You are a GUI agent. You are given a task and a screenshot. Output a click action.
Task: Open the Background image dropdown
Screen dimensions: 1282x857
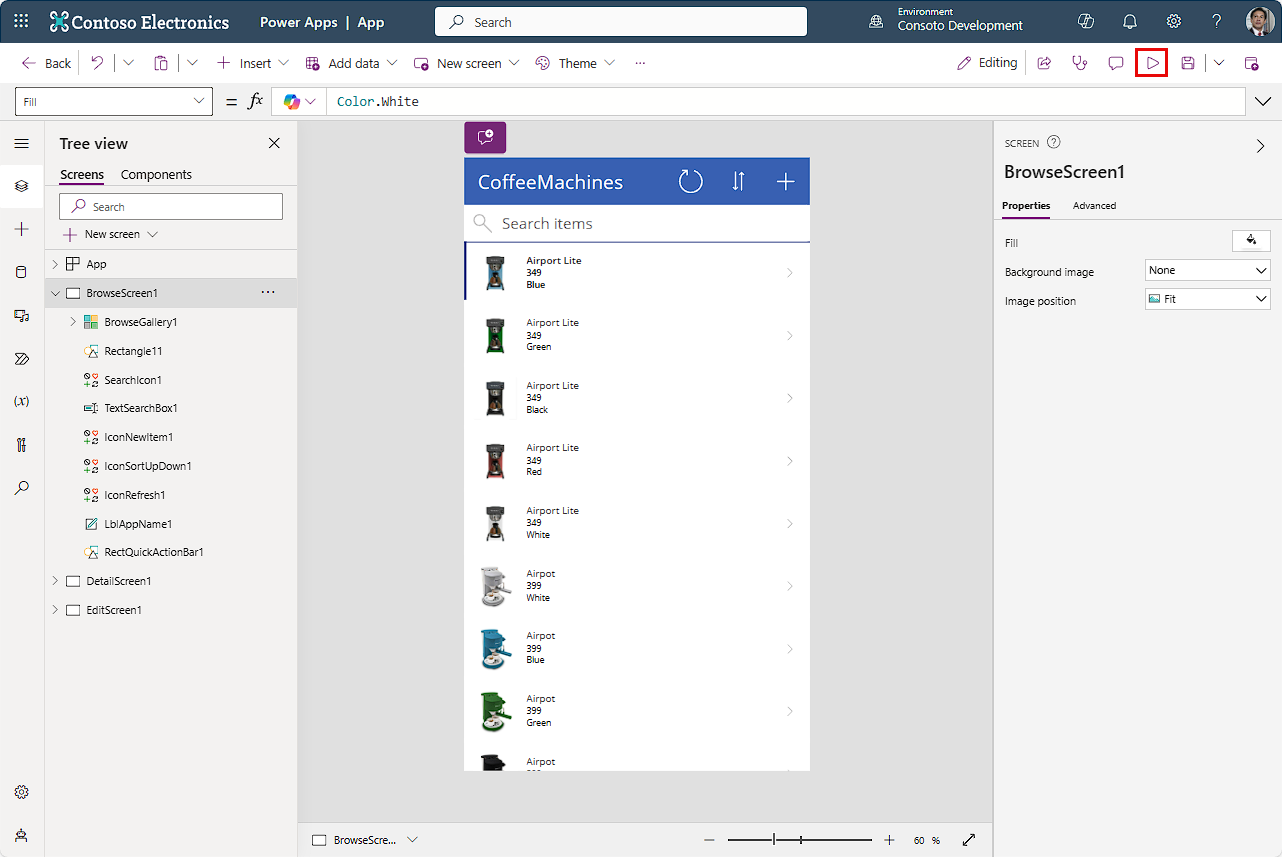(x=1207, y=270)
